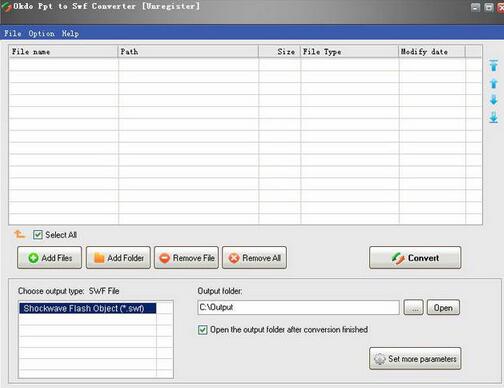The image size is (504, 388).
Task: Browse for output folder with ellipsis button
Action: coord(413,307)
